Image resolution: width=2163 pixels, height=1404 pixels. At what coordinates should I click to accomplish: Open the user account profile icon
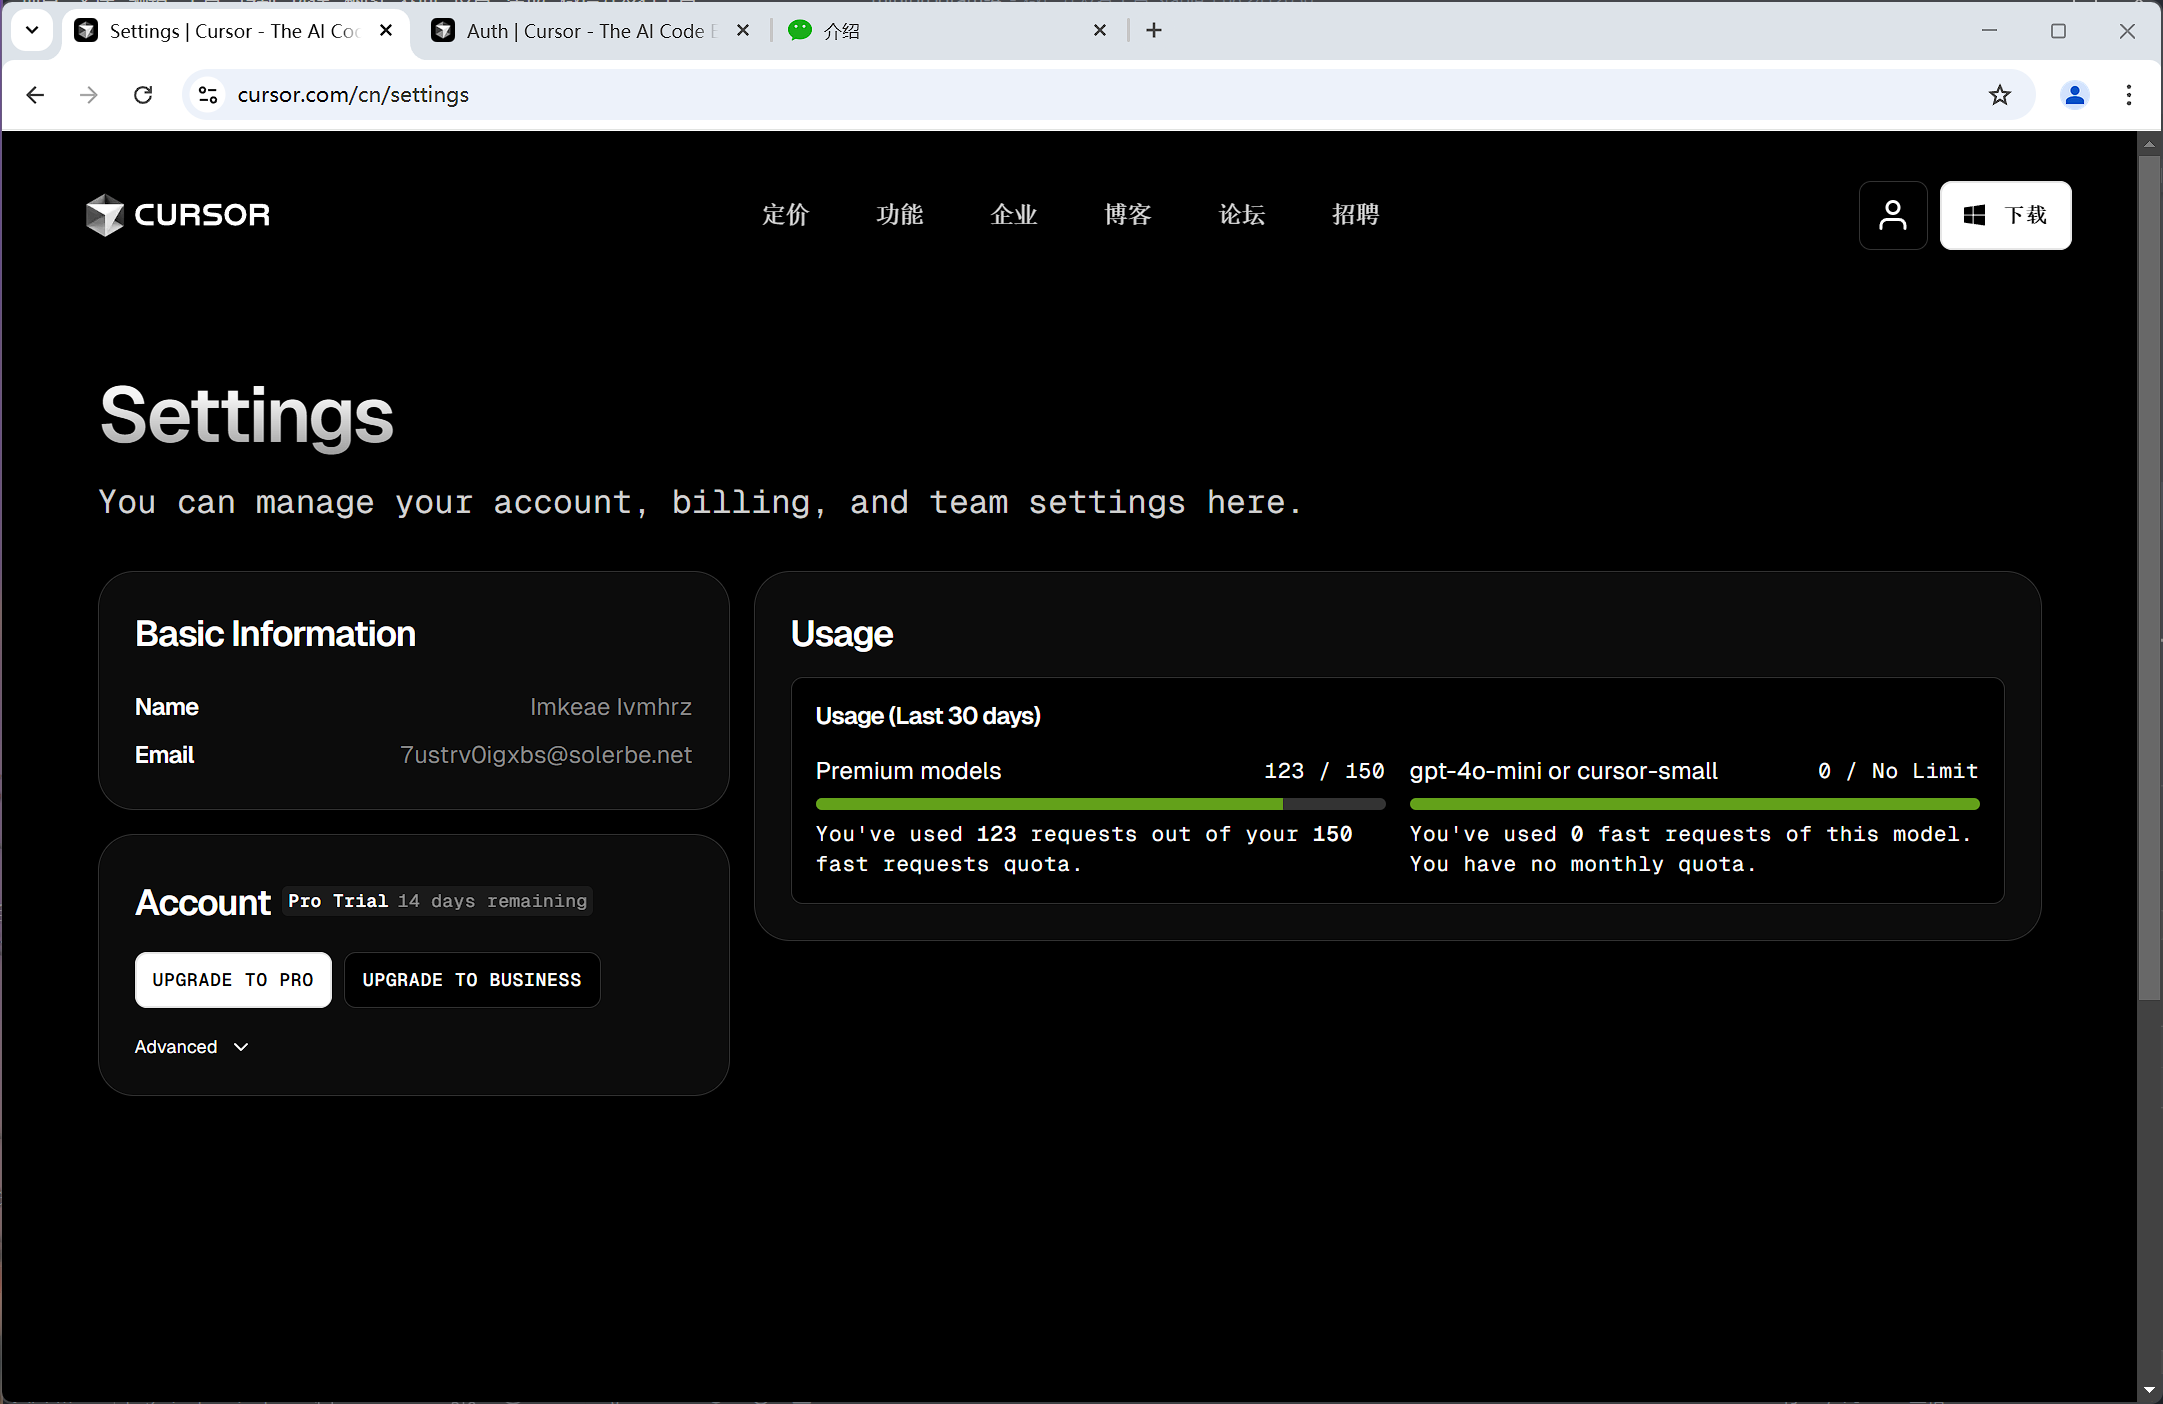coord(1892,215)
